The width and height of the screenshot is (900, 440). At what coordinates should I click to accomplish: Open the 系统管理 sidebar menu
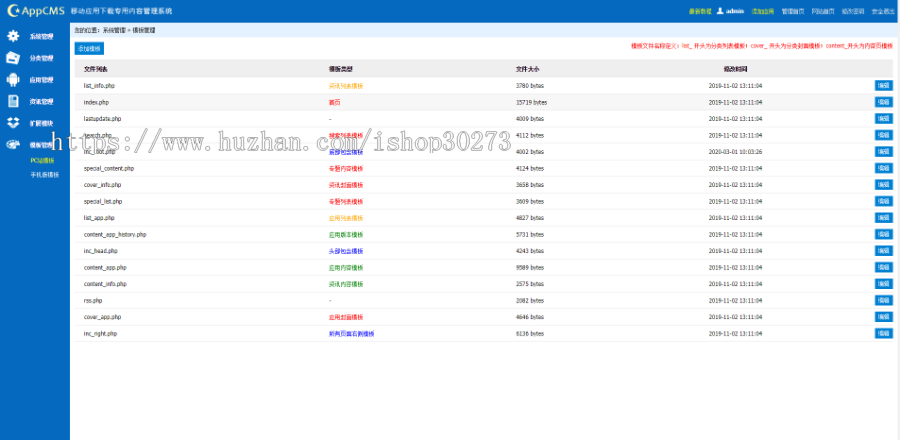click(41, 37)
